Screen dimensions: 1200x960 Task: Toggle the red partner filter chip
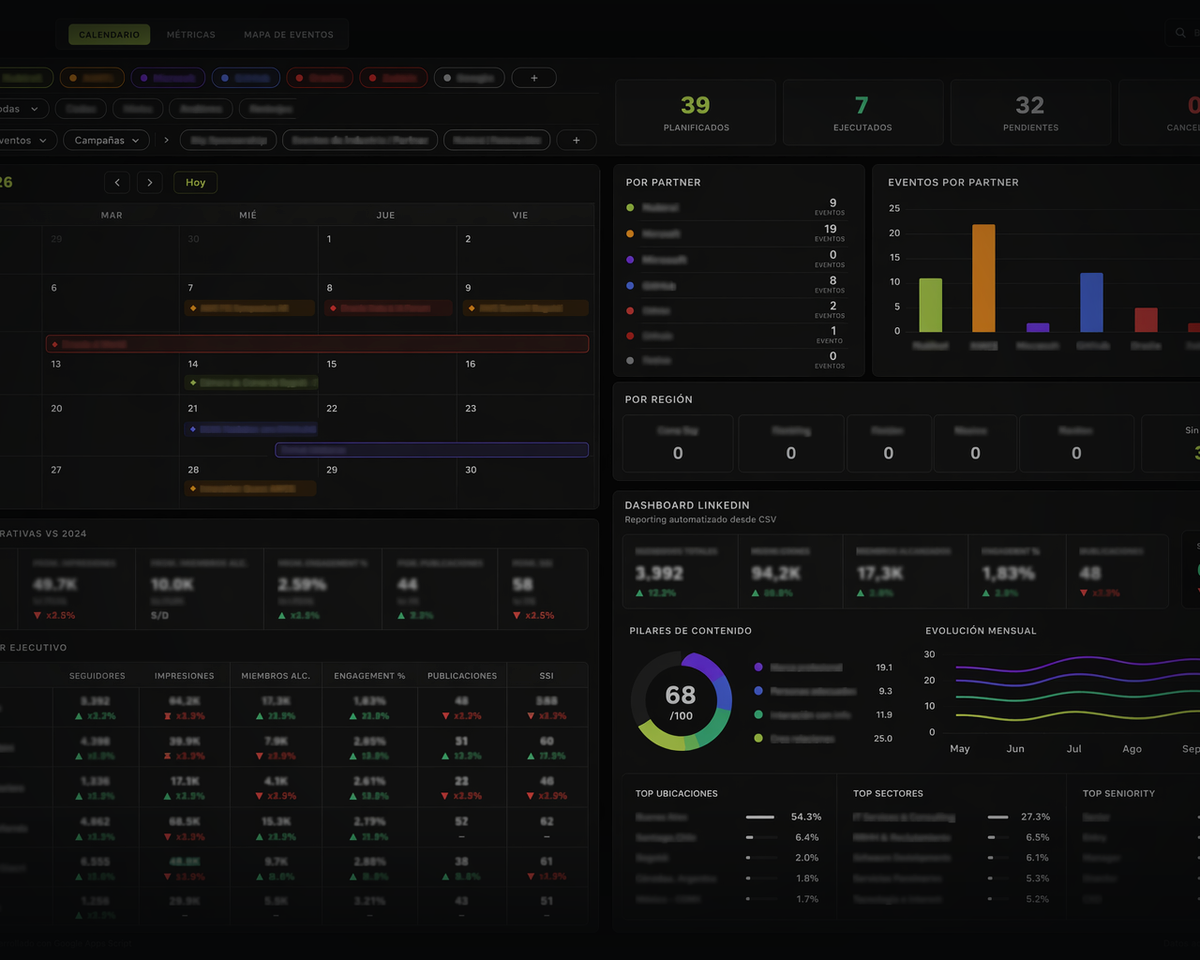tap(319, 77)
